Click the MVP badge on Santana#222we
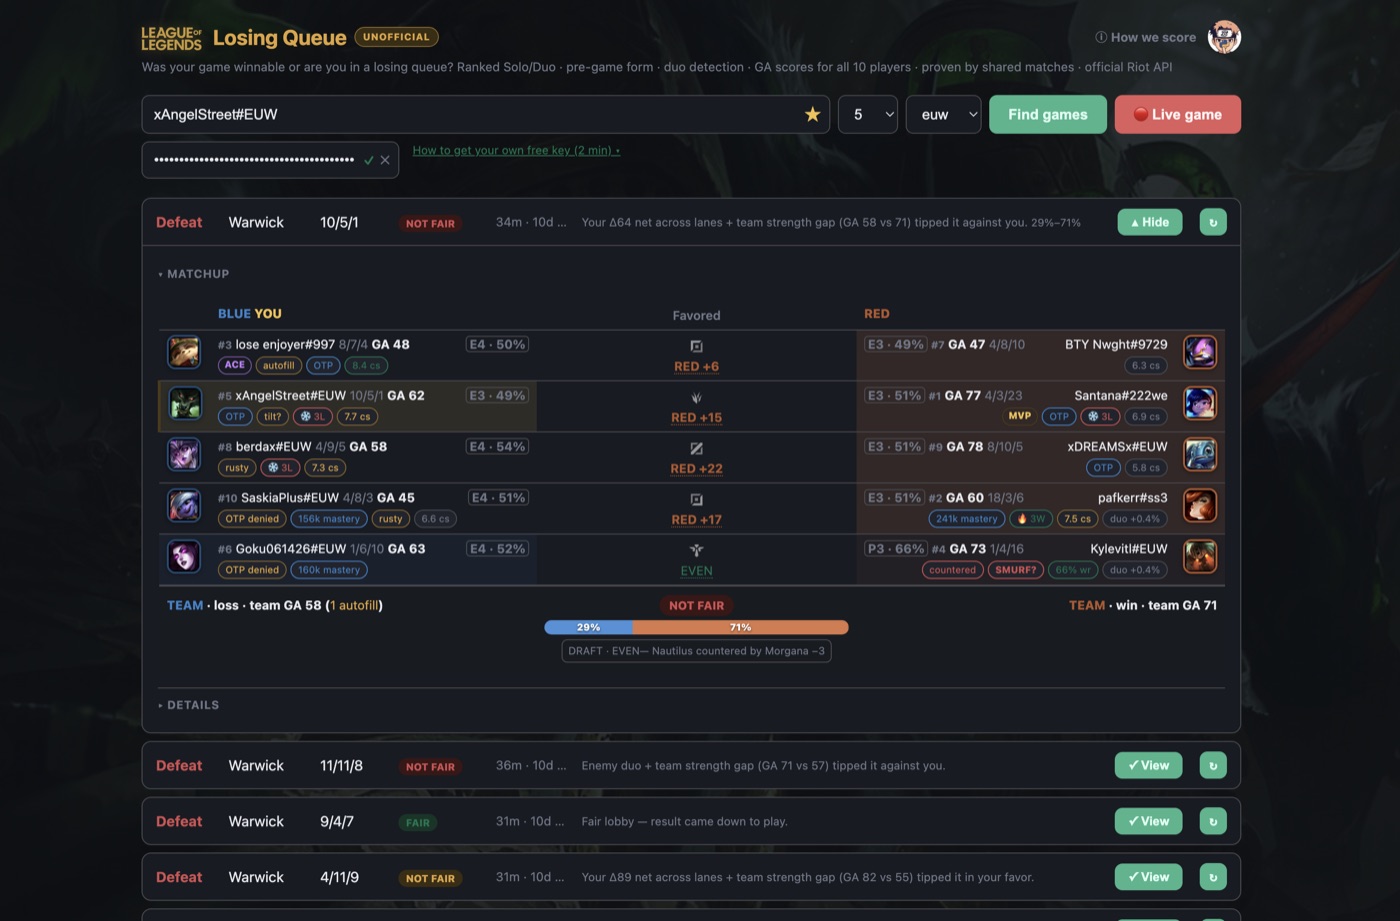The width and height of the screenshot is (1400, 921). click(x=1020, y=416)
